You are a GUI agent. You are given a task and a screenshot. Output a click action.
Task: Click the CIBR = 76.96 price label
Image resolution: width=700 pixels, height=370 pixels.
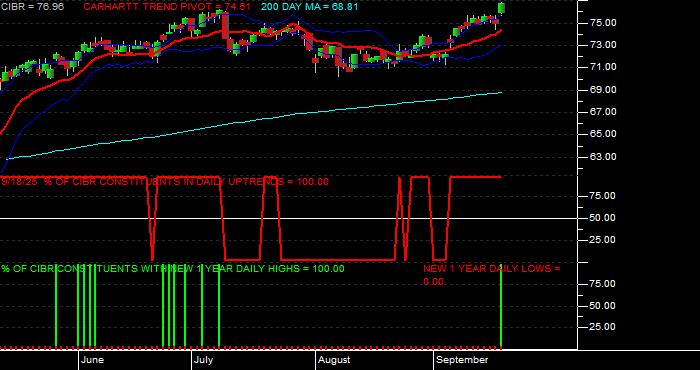[32, 7]
